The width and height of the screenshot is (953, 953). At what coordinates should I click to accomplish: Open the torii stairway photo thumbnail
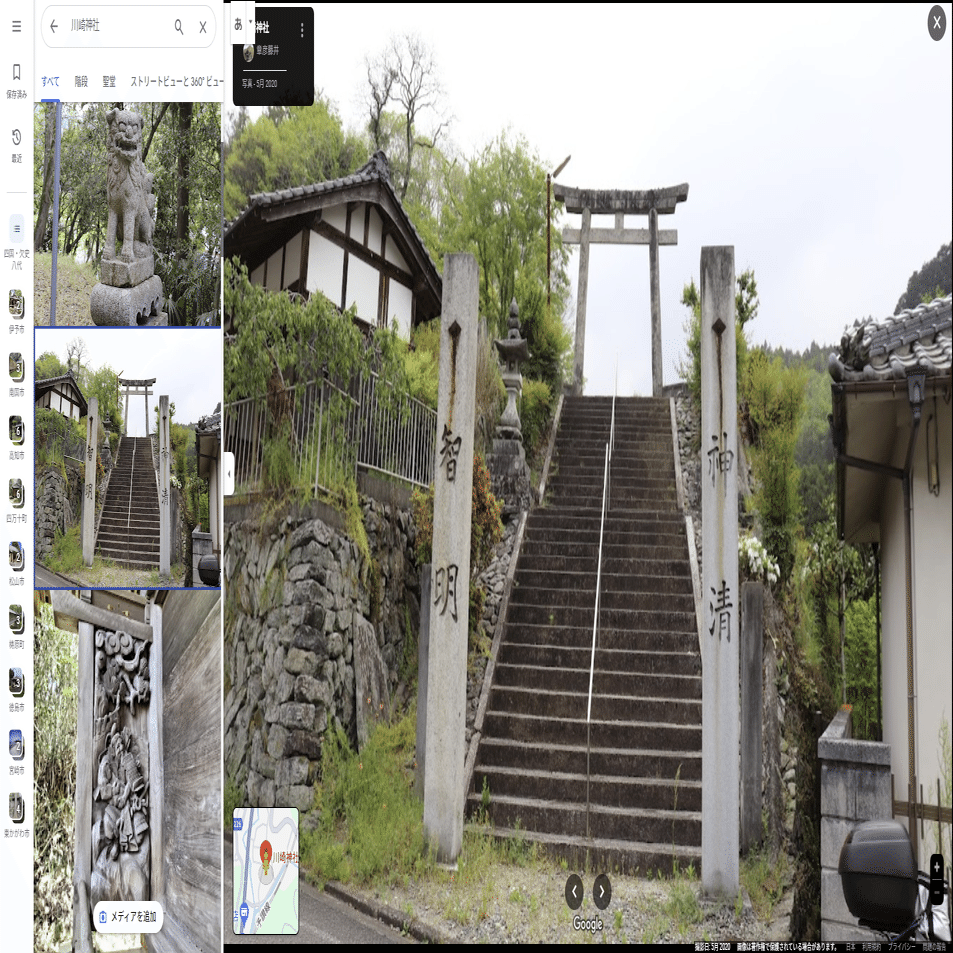point(128,458)
